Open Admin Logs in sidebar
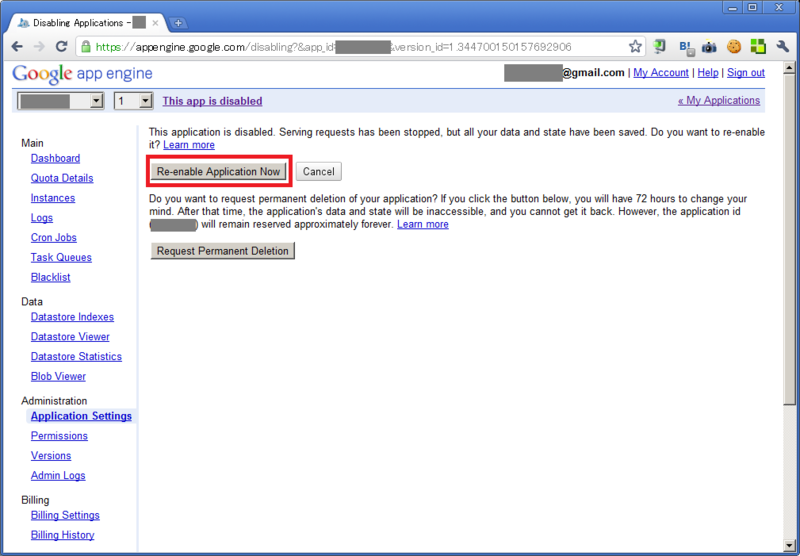 58,476
